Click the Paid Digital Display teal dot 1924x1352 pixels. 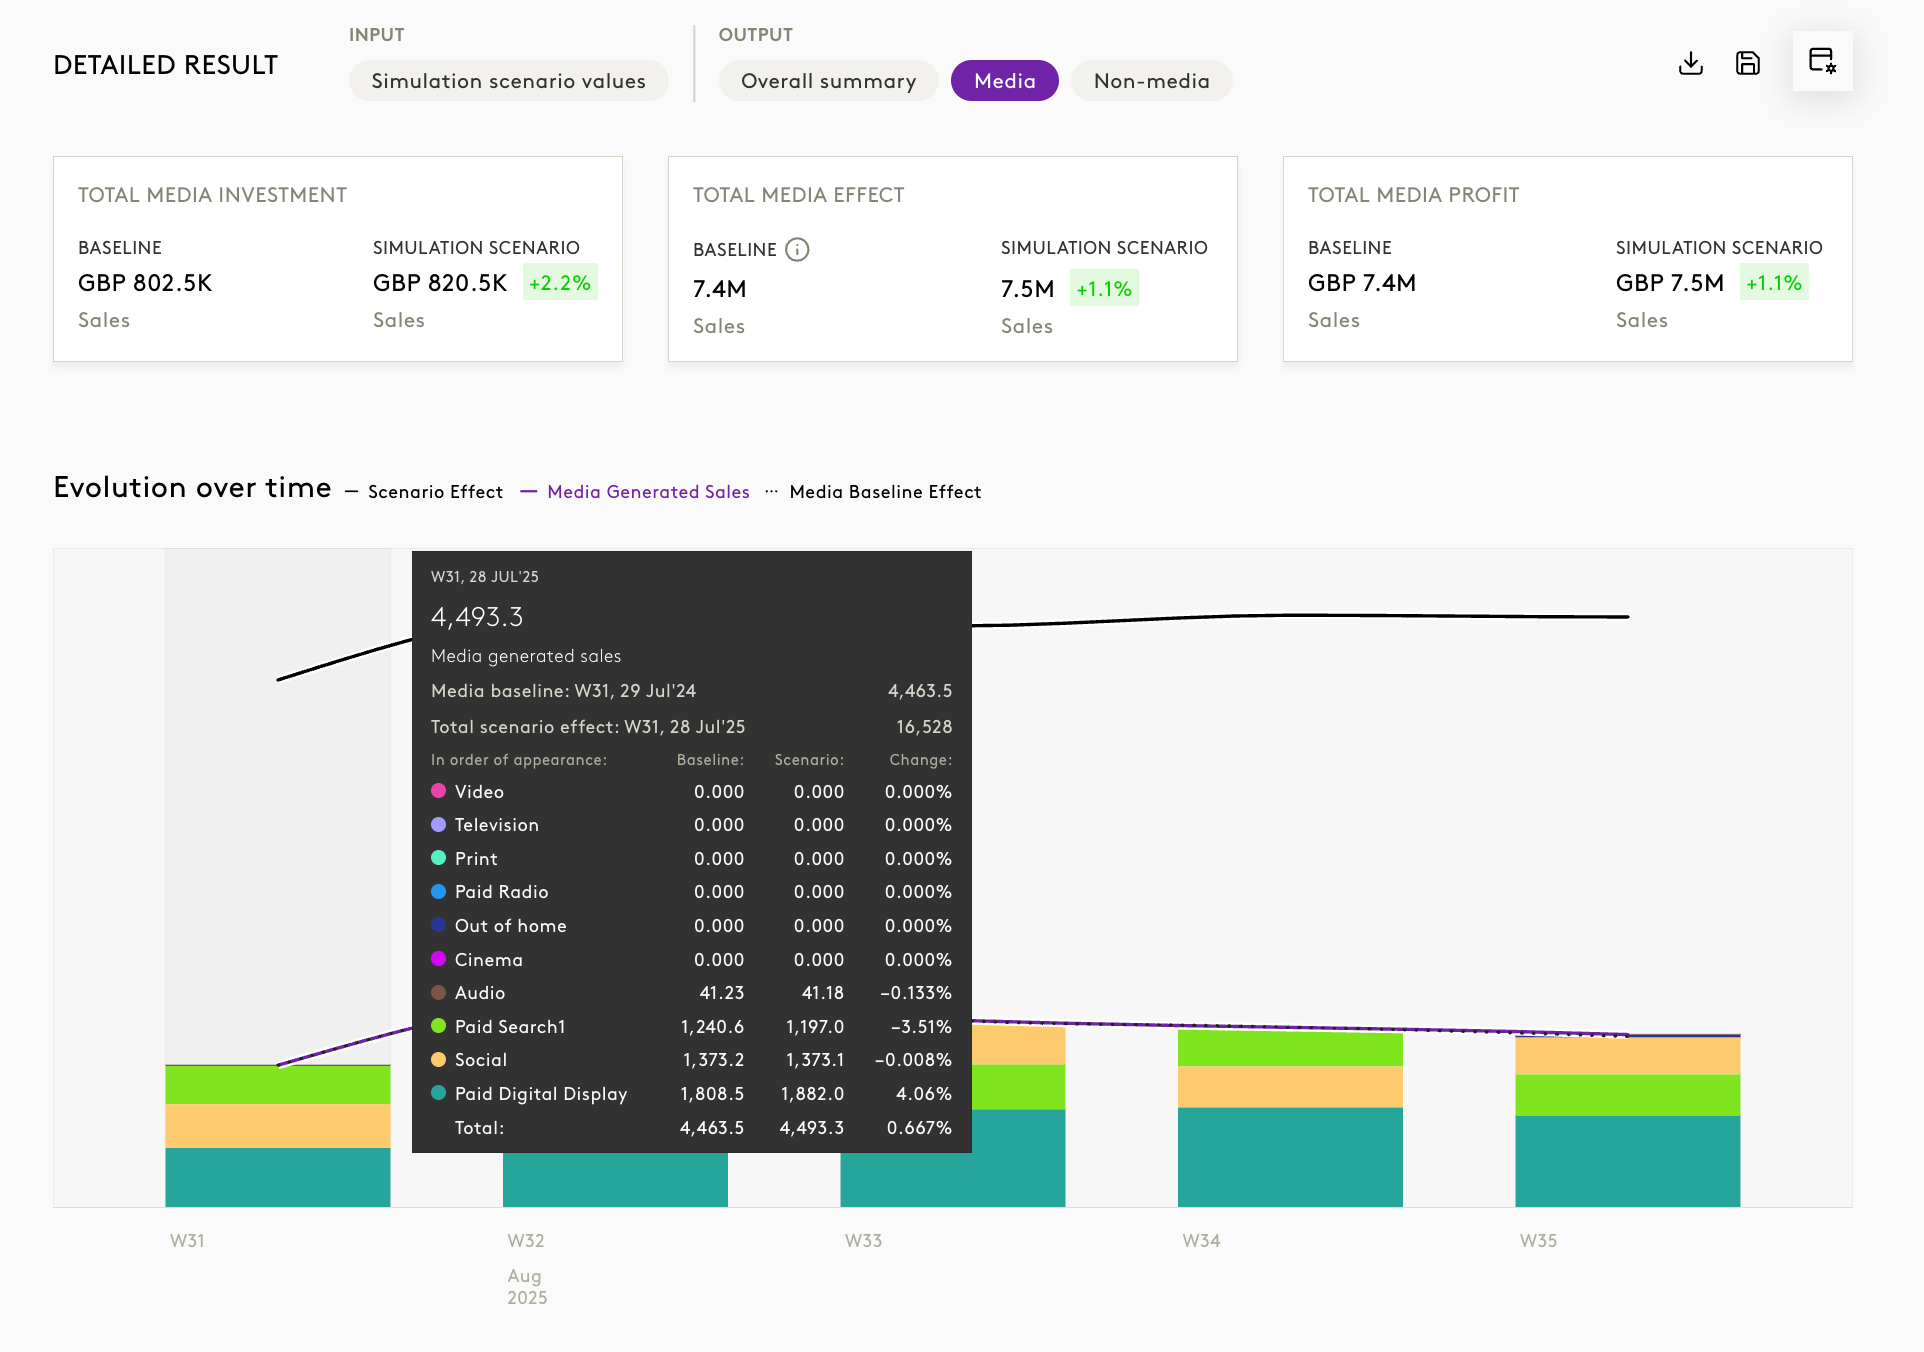click(438, 1093)
